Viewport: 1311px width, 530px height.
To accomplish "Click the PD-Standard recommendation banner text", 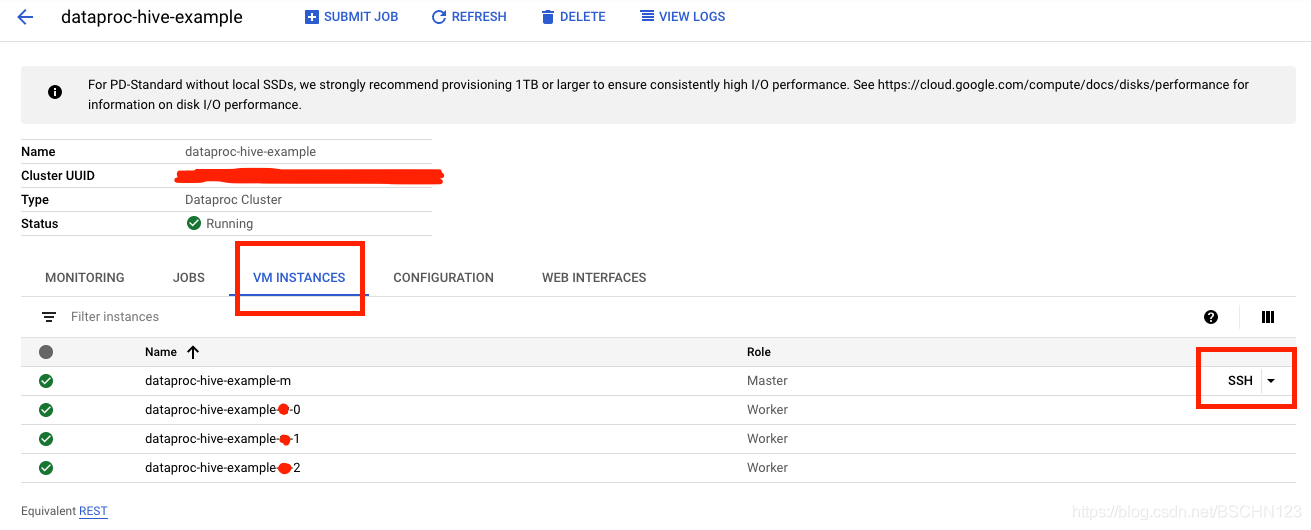I will tap(668, 95).
